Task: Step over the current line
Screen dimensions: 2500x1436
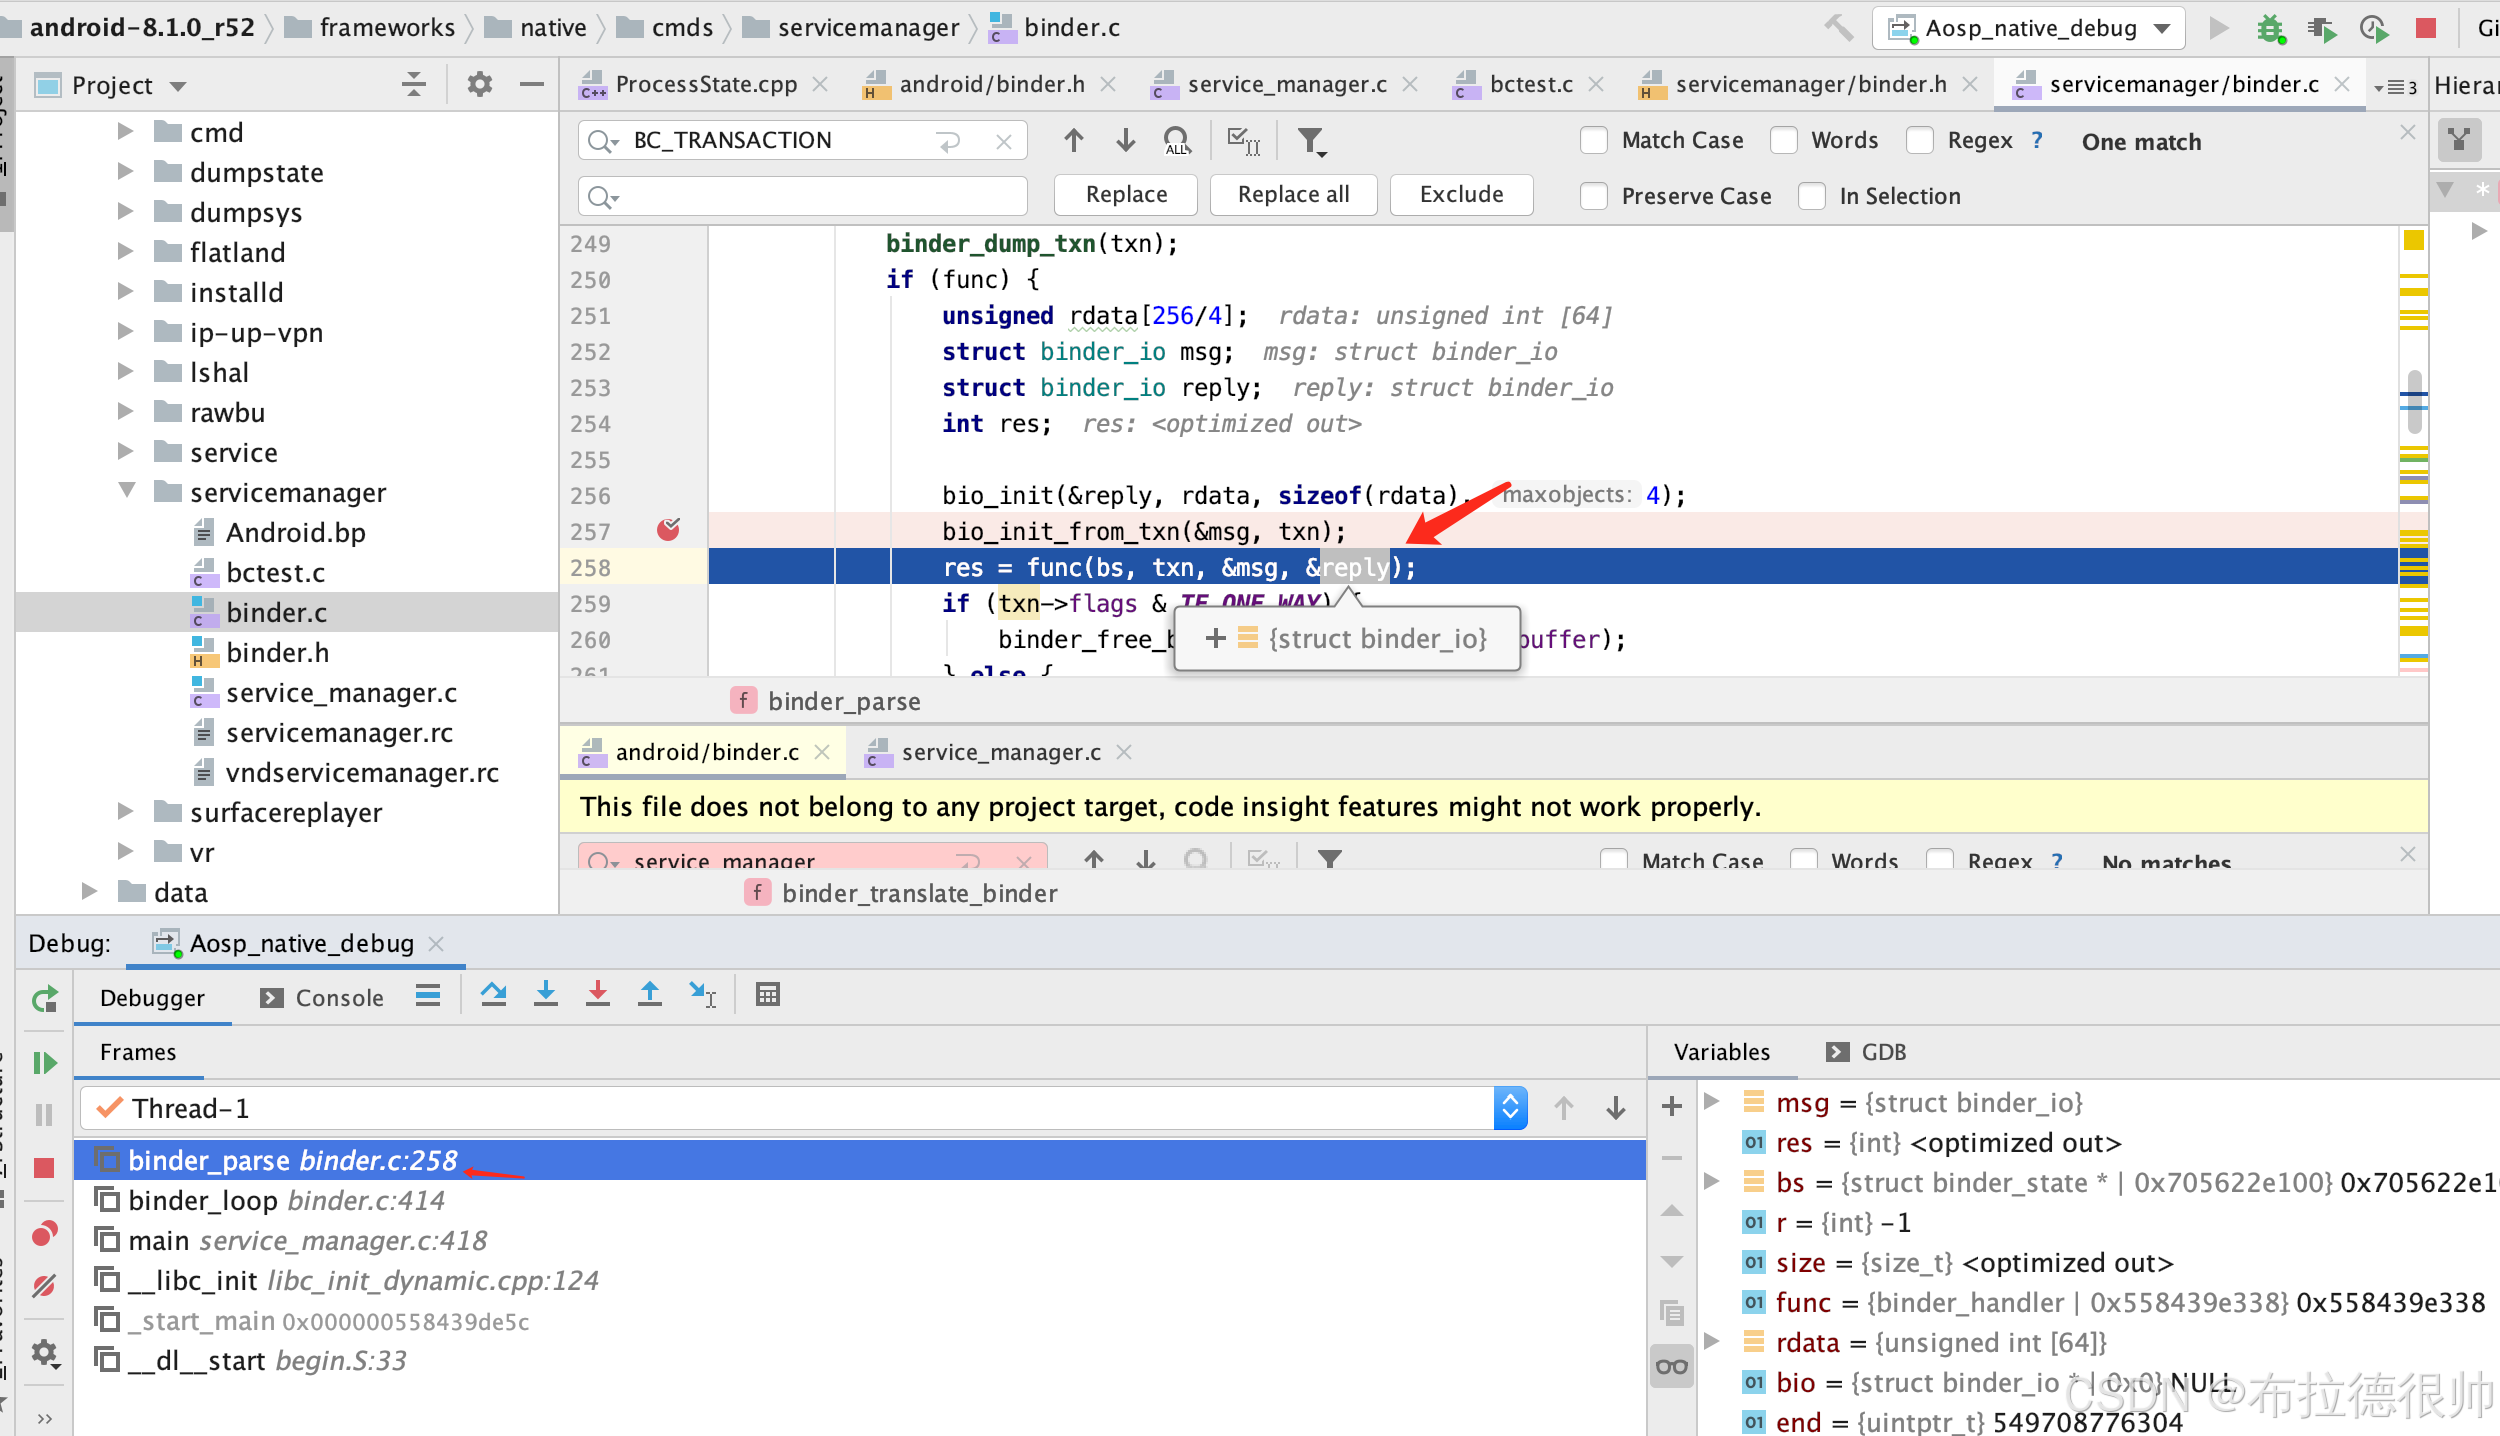Action: (x=494, y=994)
